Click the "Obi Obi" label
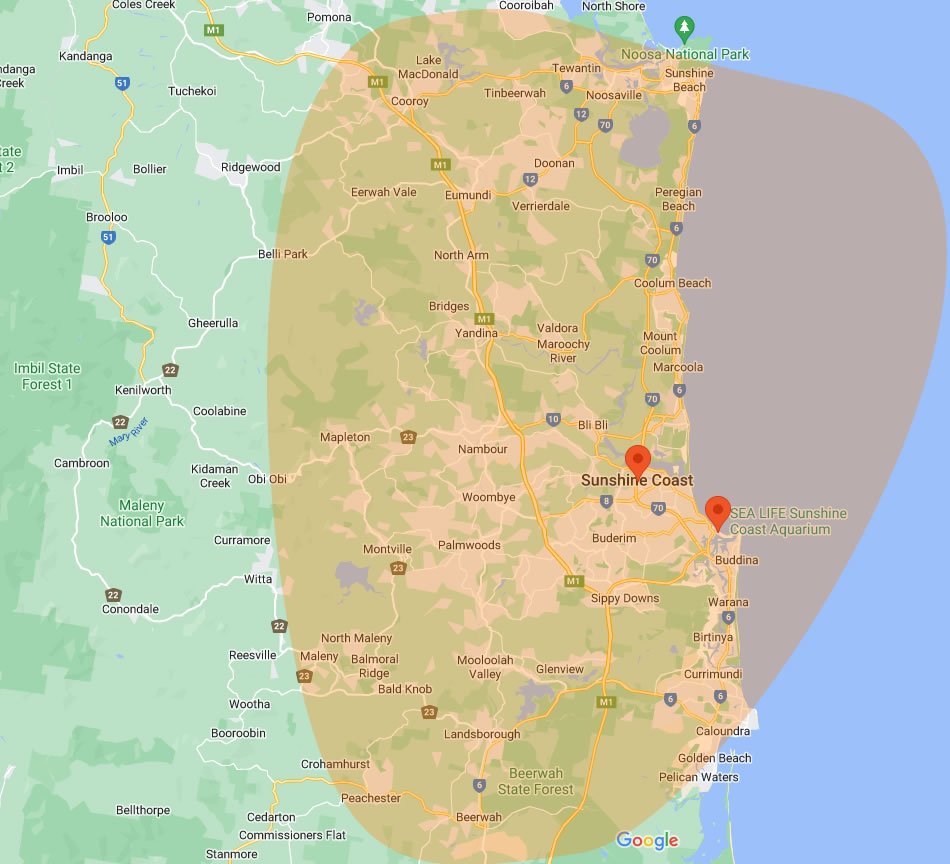 click(267, 479)
